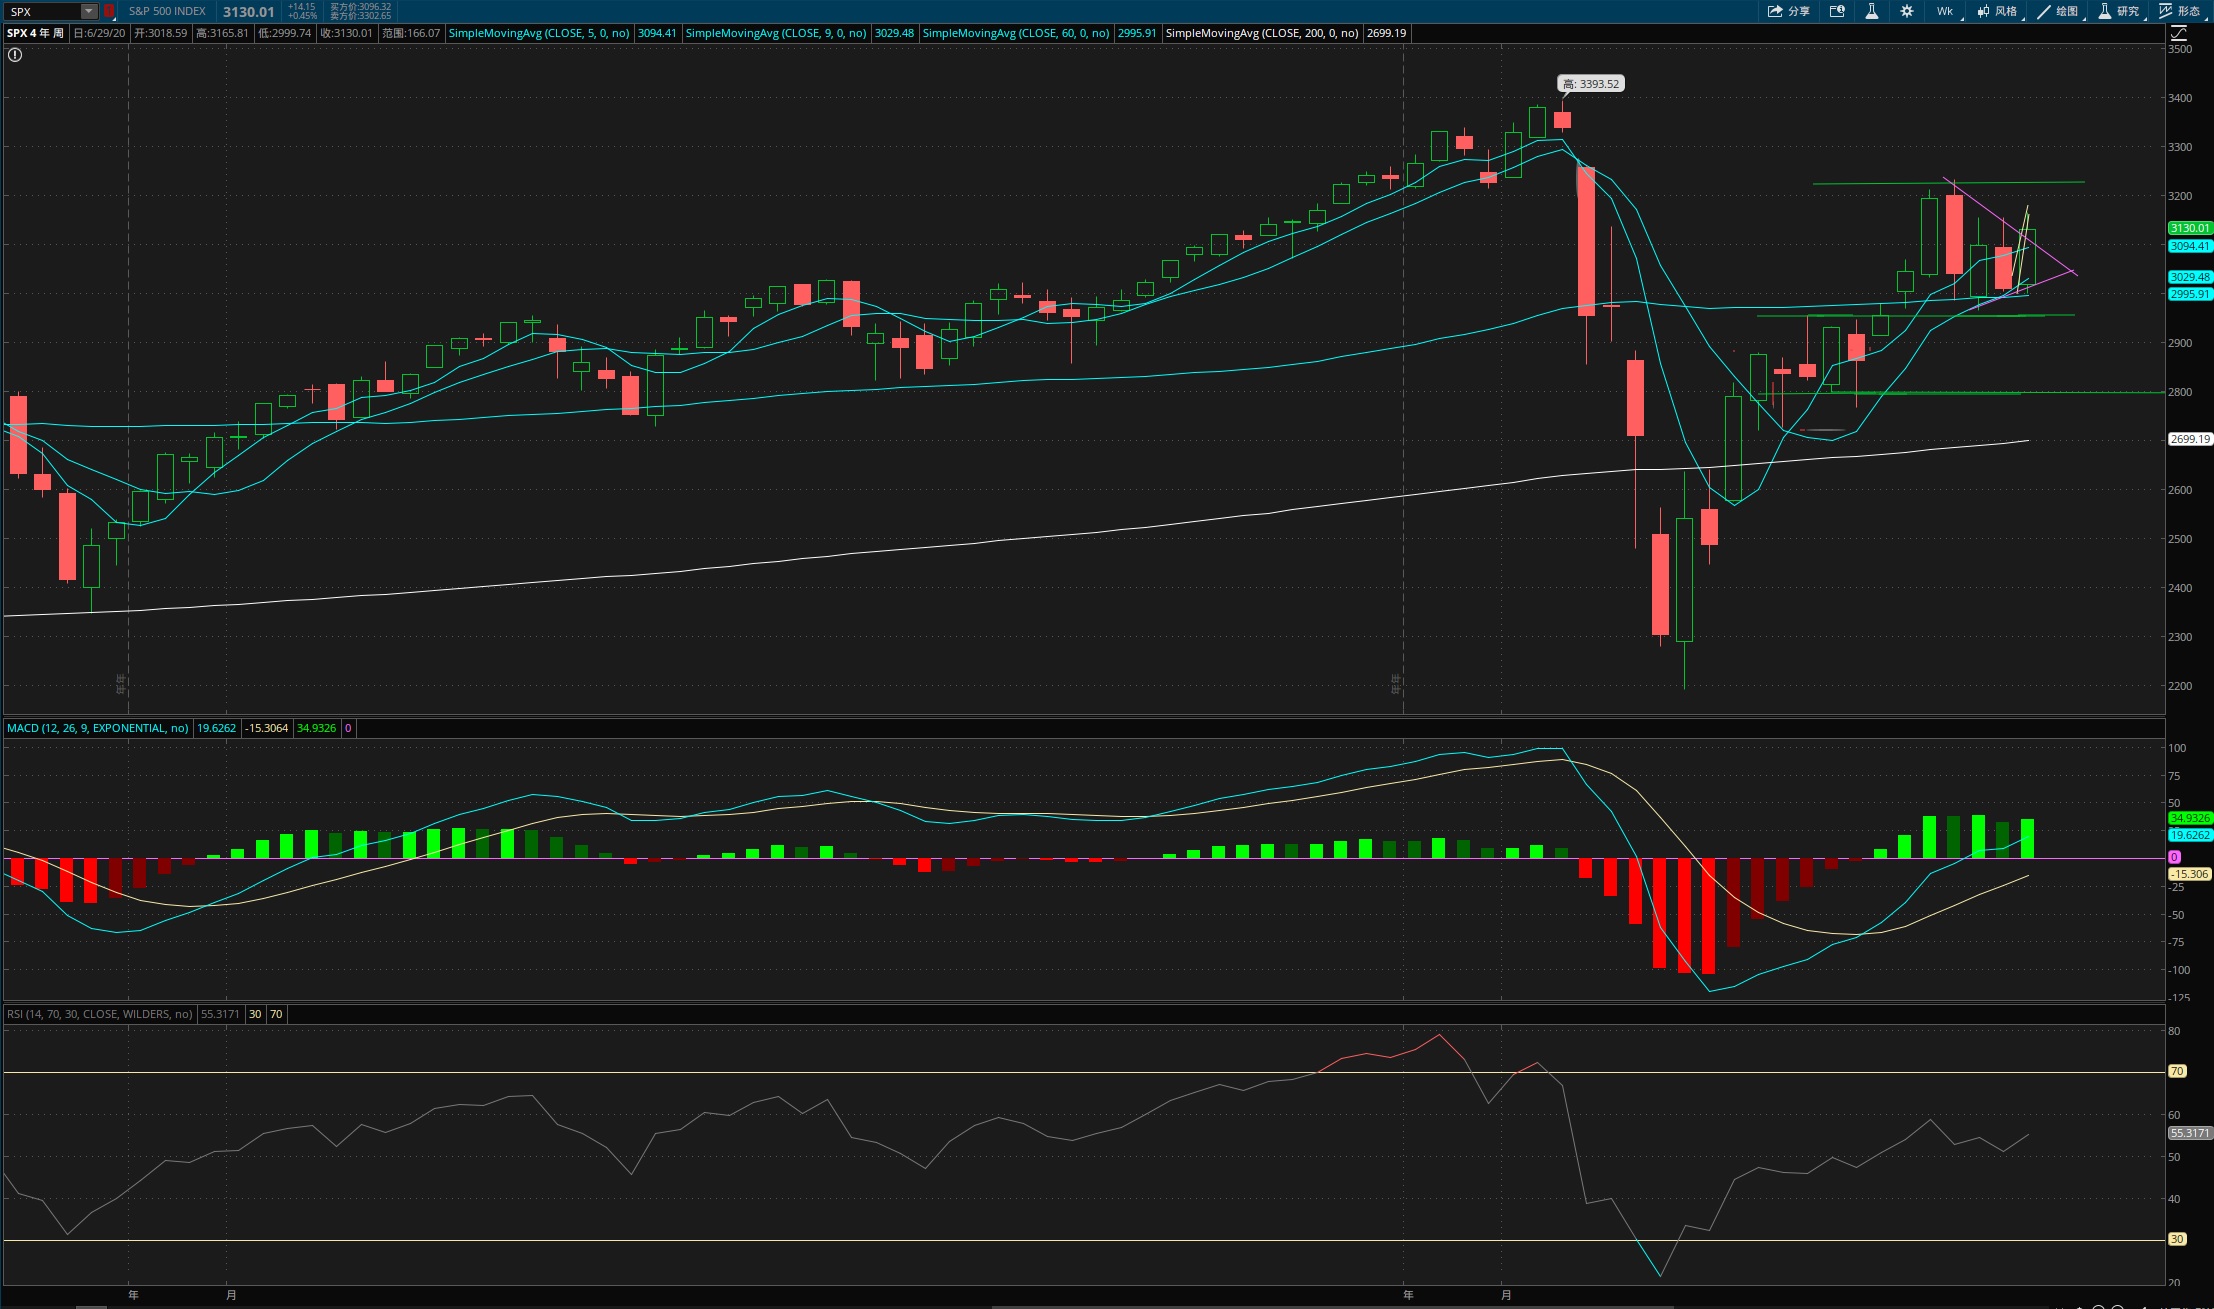Select the SimpleMovingAvg (CLOSE, 9) study label
This screenshot has height=1309, width=2214.
[776, 33]
